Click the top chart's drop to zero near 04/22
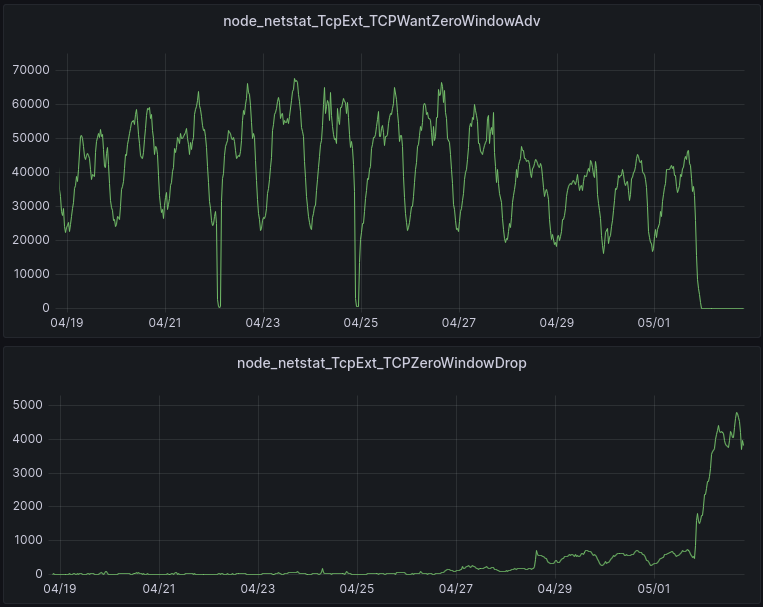This screenshot has width=763, height=607. click(219, 305)
